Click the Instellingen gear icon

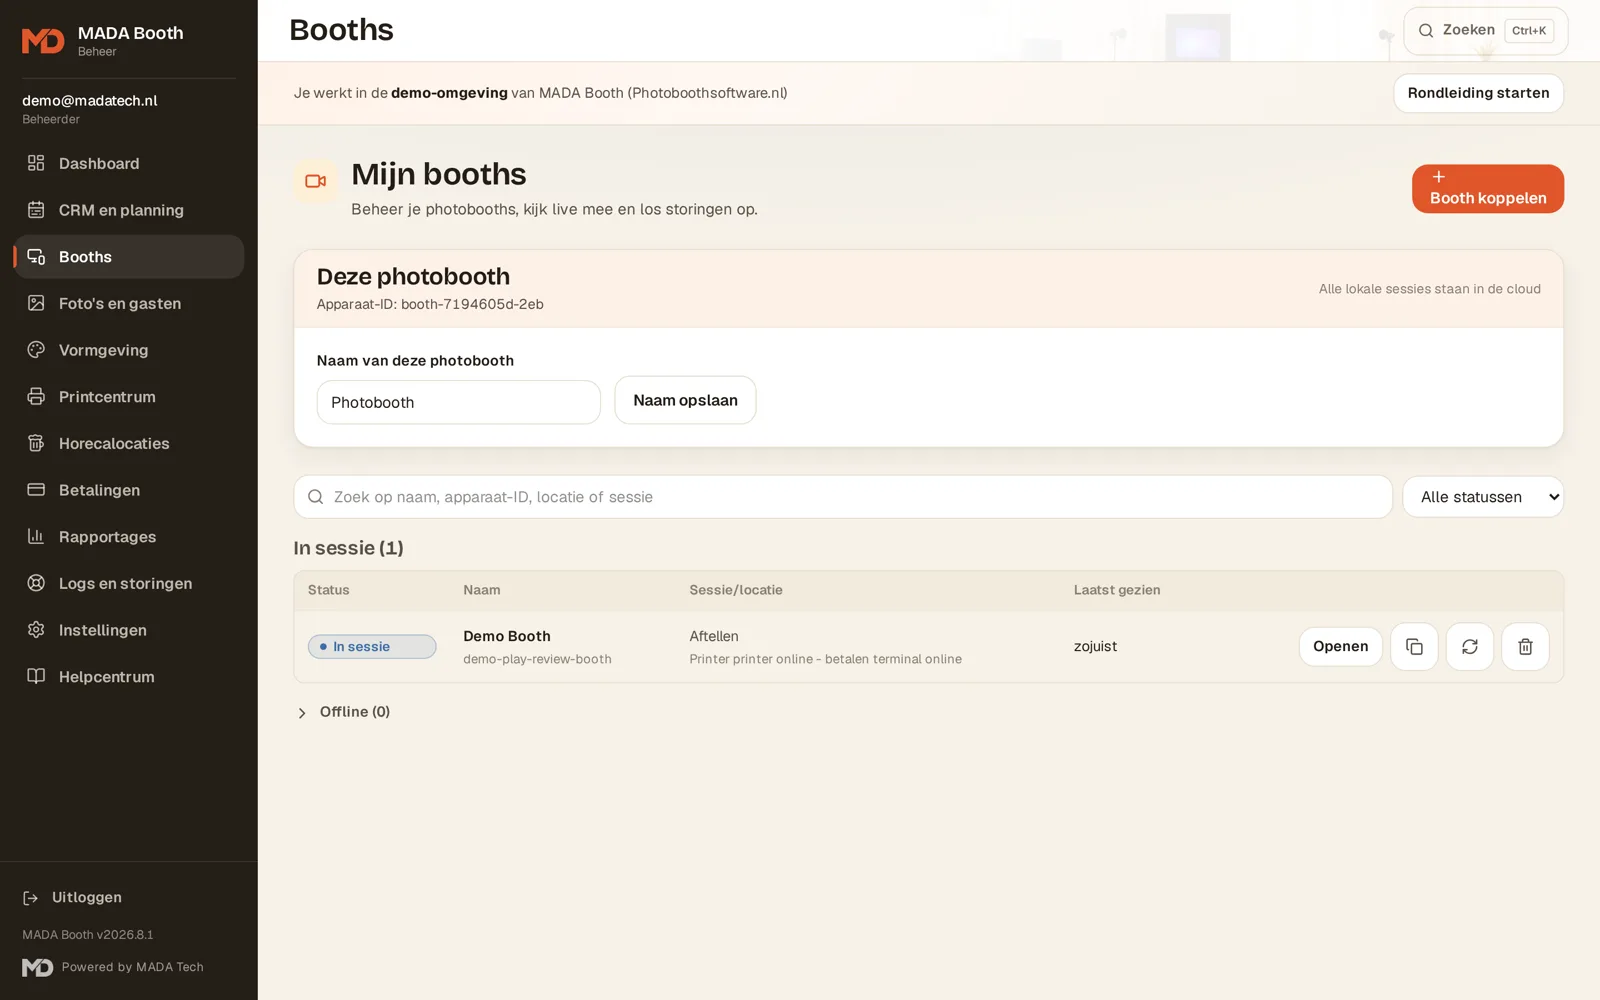pos(36,630)
